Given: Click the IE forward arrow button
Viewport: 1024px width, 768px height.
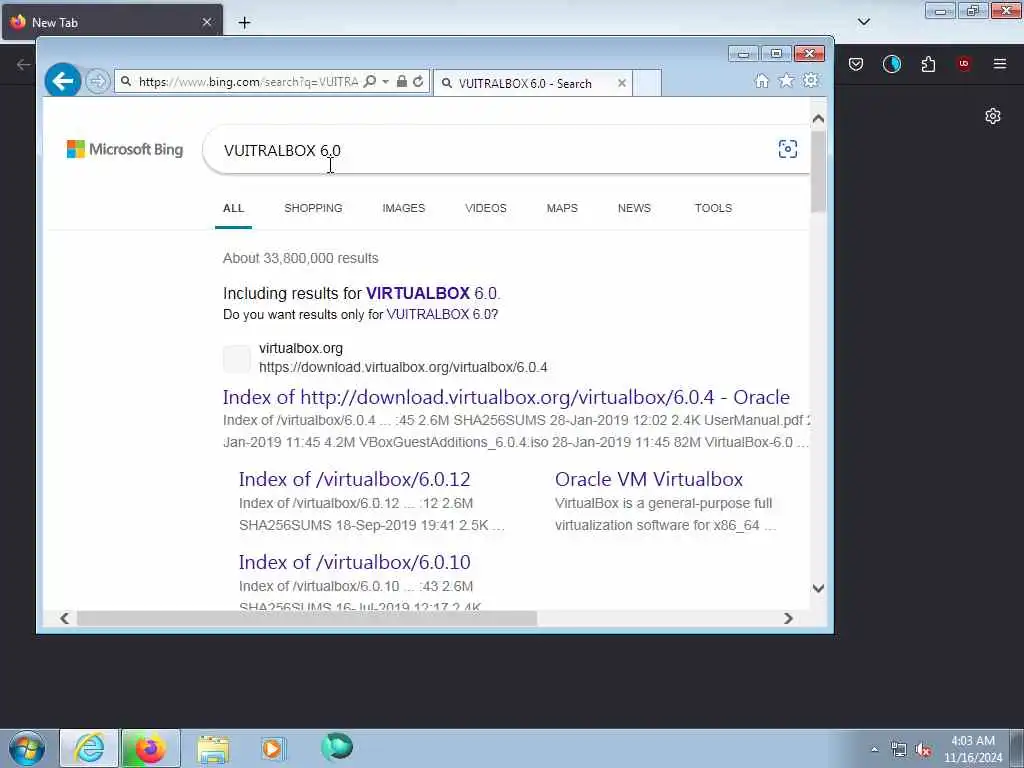Looking at the screenshot, I should [x=97, y=81].
